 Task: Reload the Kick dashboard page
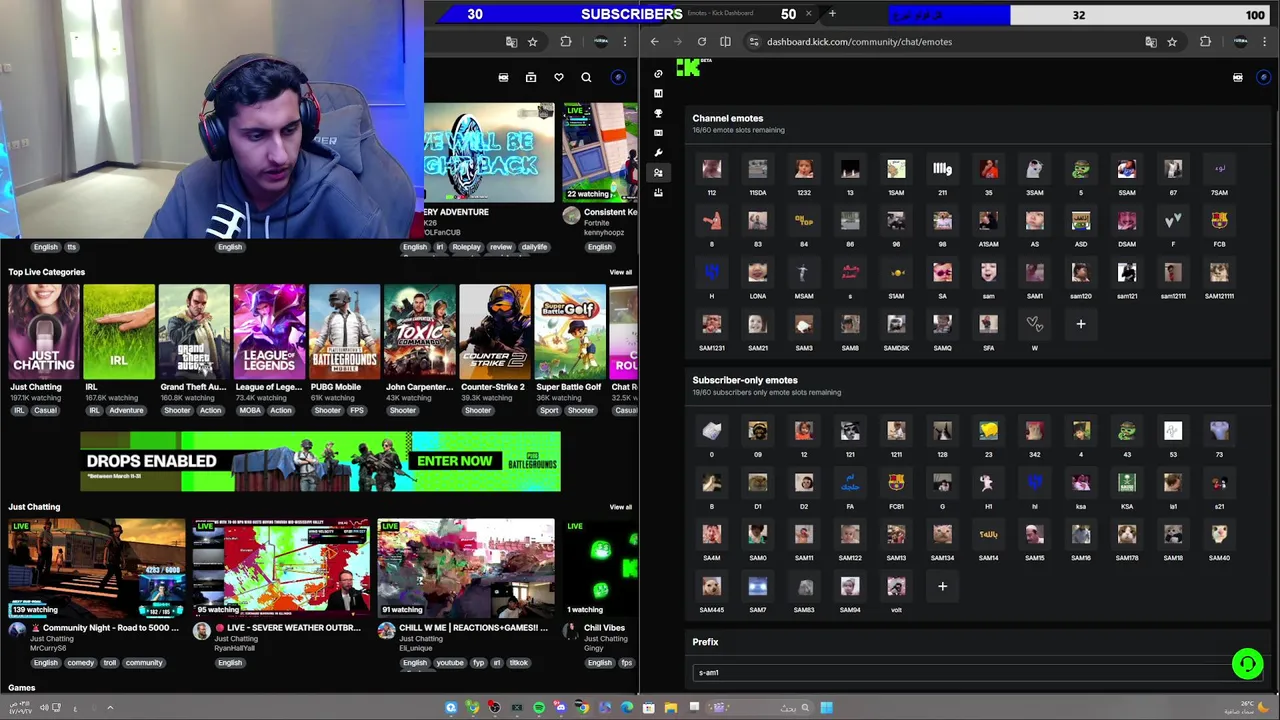(701, 42)
